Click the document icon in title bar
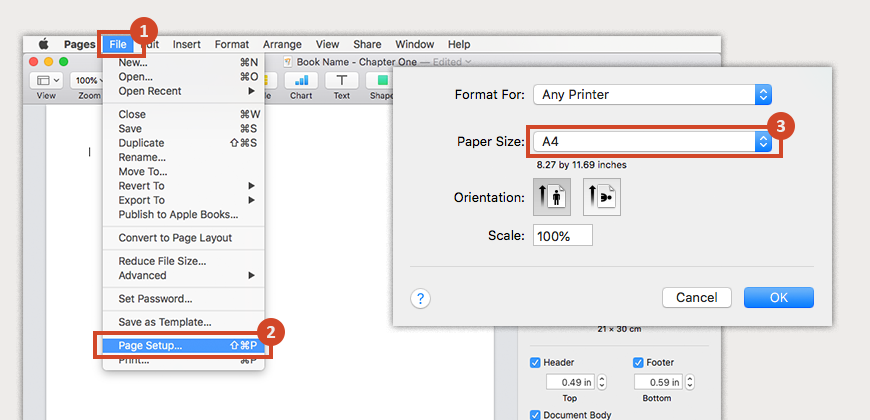This screenshot has width=870, height=420. coord(287,62)
